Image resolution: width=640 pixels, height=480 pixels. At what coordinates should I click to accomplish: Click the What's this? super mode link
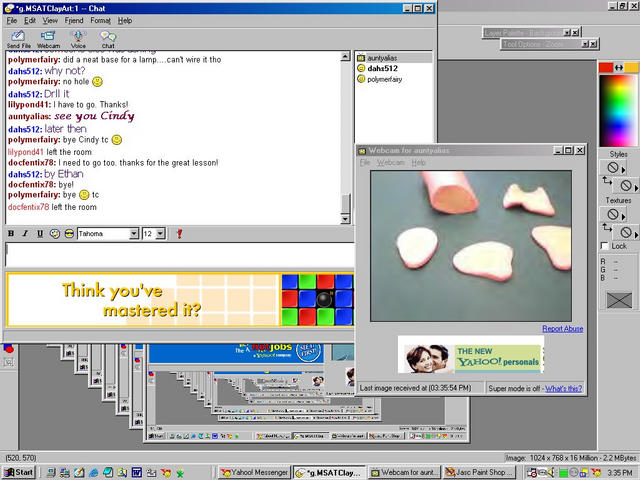click(563, 388)
